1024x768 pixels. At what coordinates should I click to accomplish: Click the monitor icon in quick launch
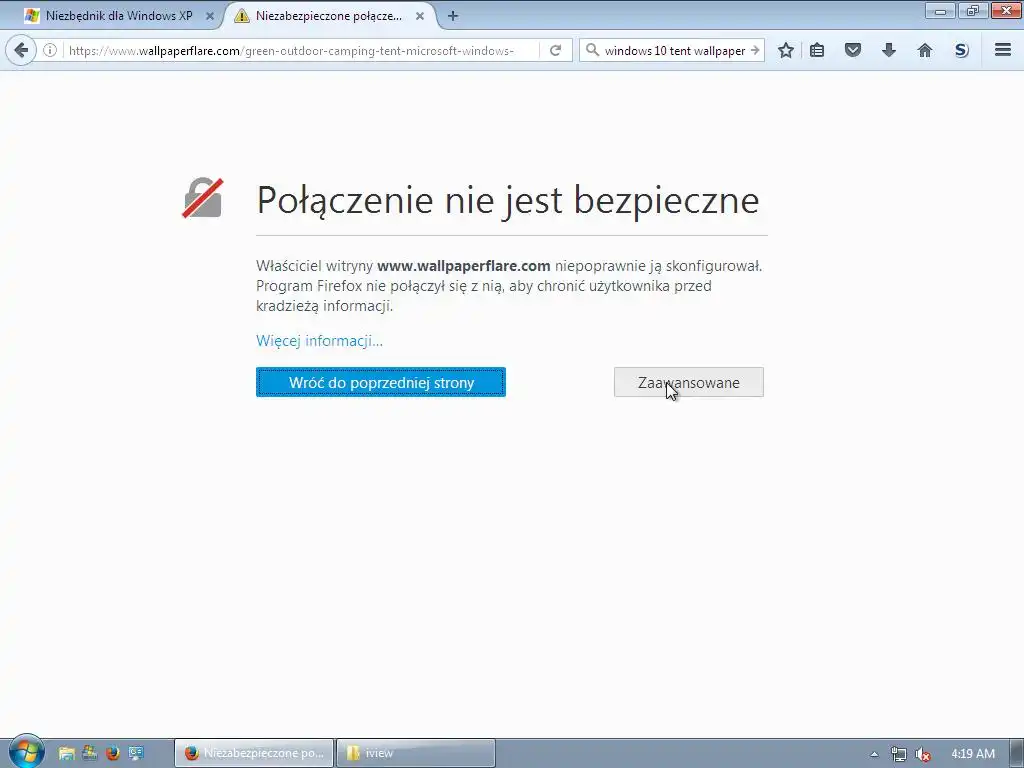(x=136, y=753)
